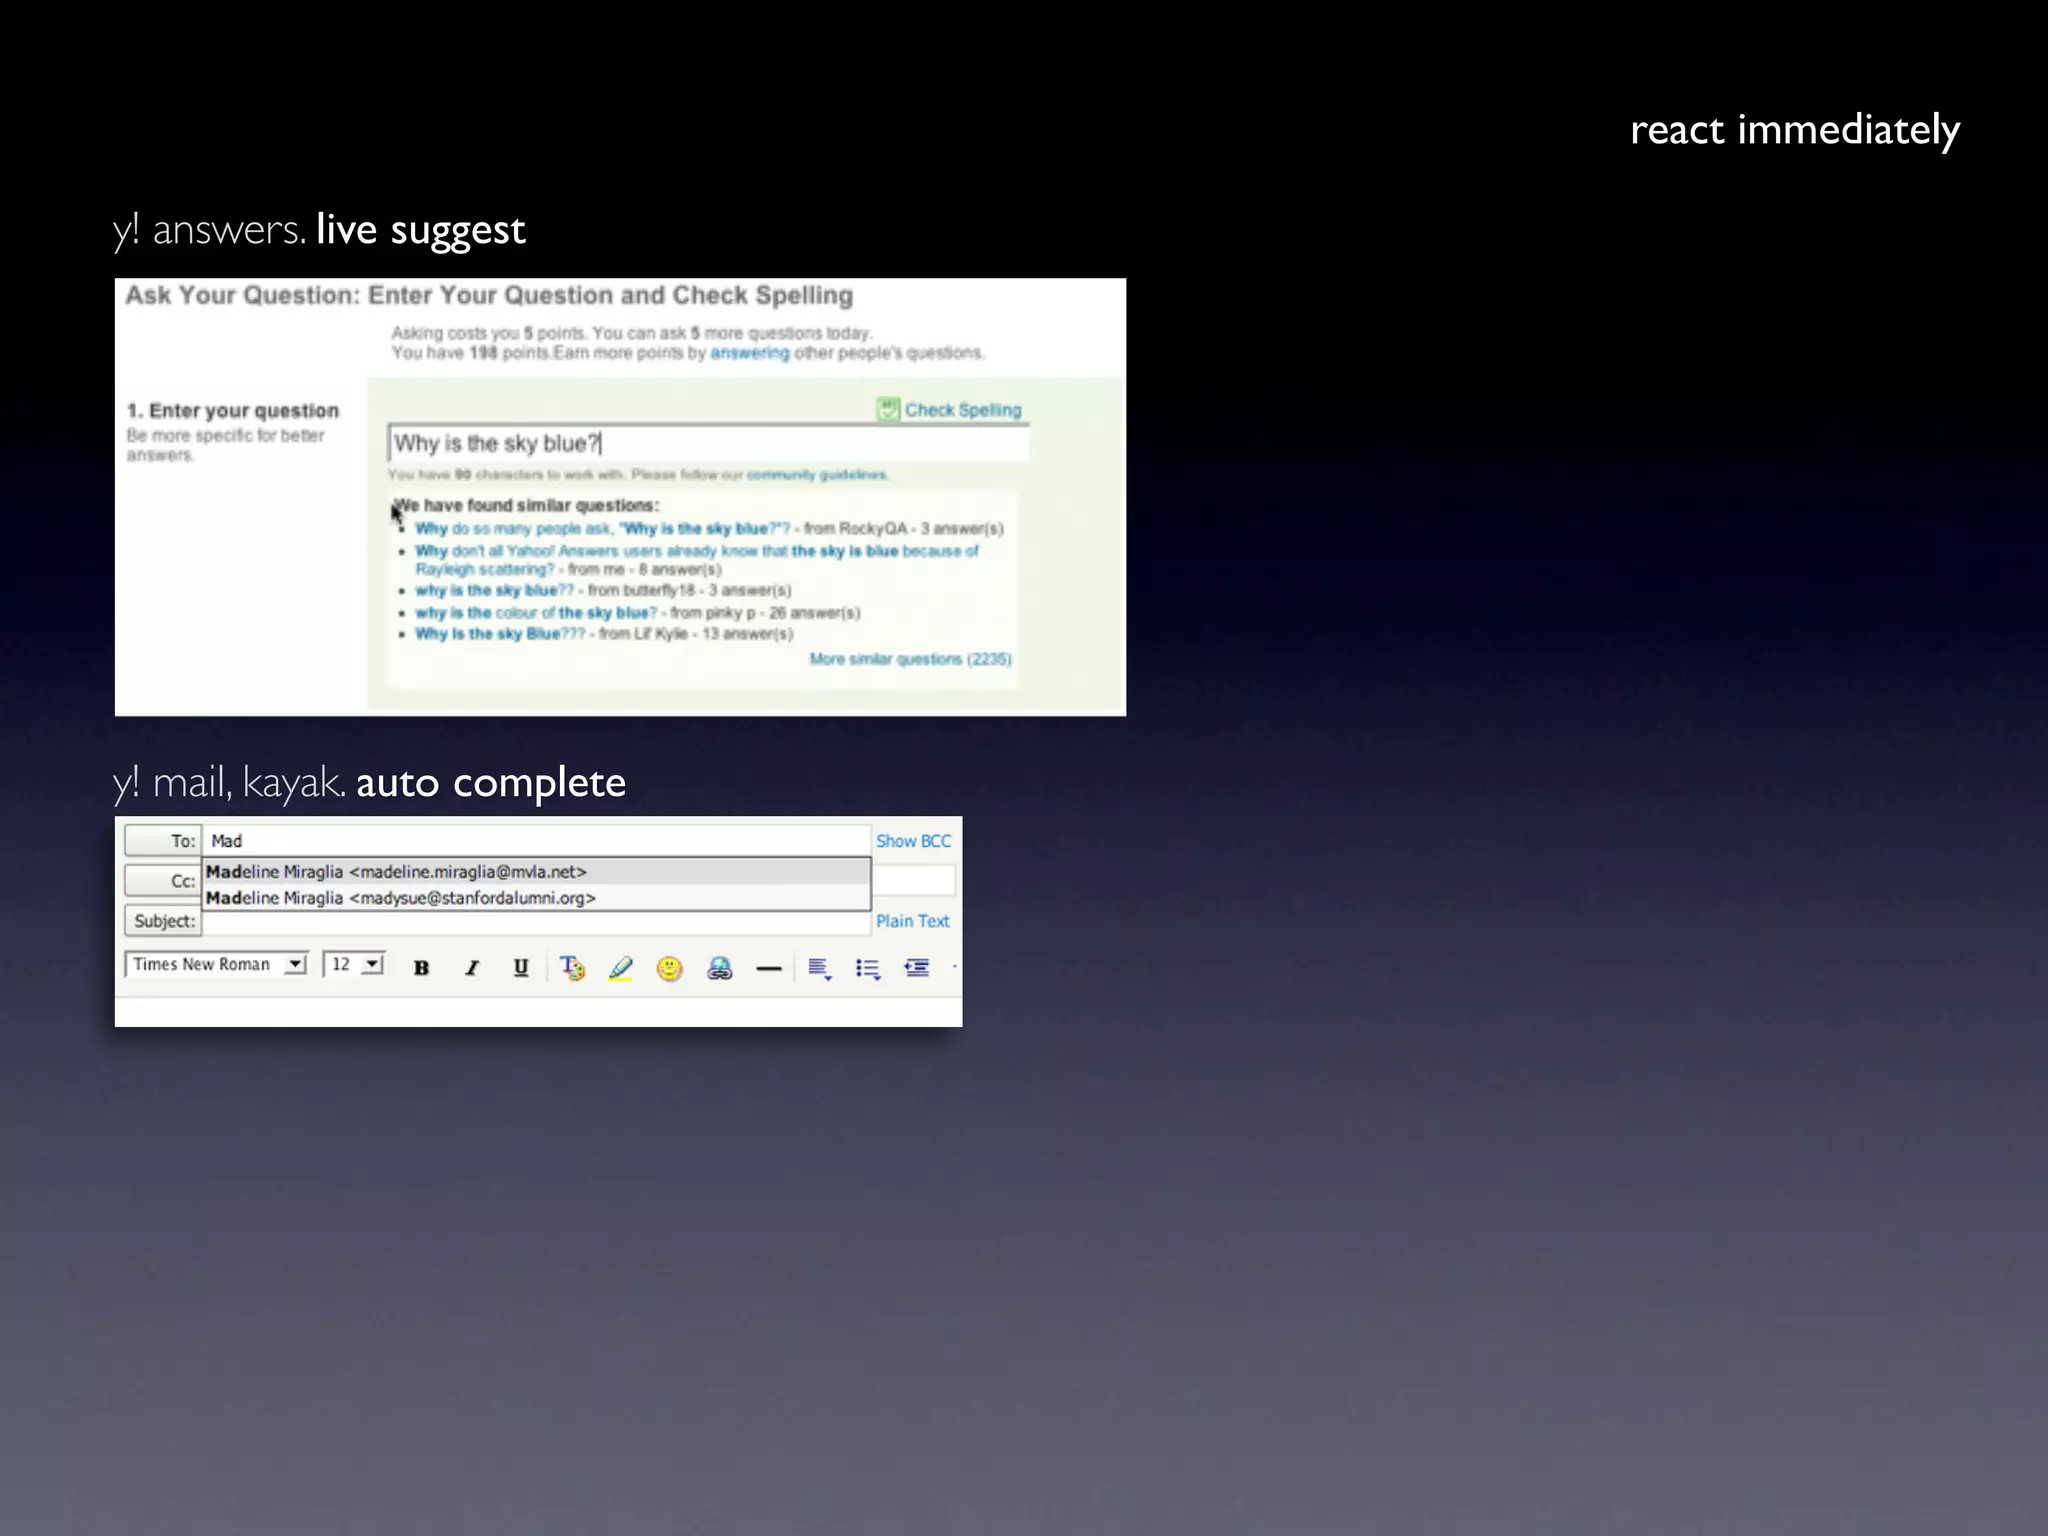
Task: Open the Rayleigh scattering similar question
Action: coord(696,560)
